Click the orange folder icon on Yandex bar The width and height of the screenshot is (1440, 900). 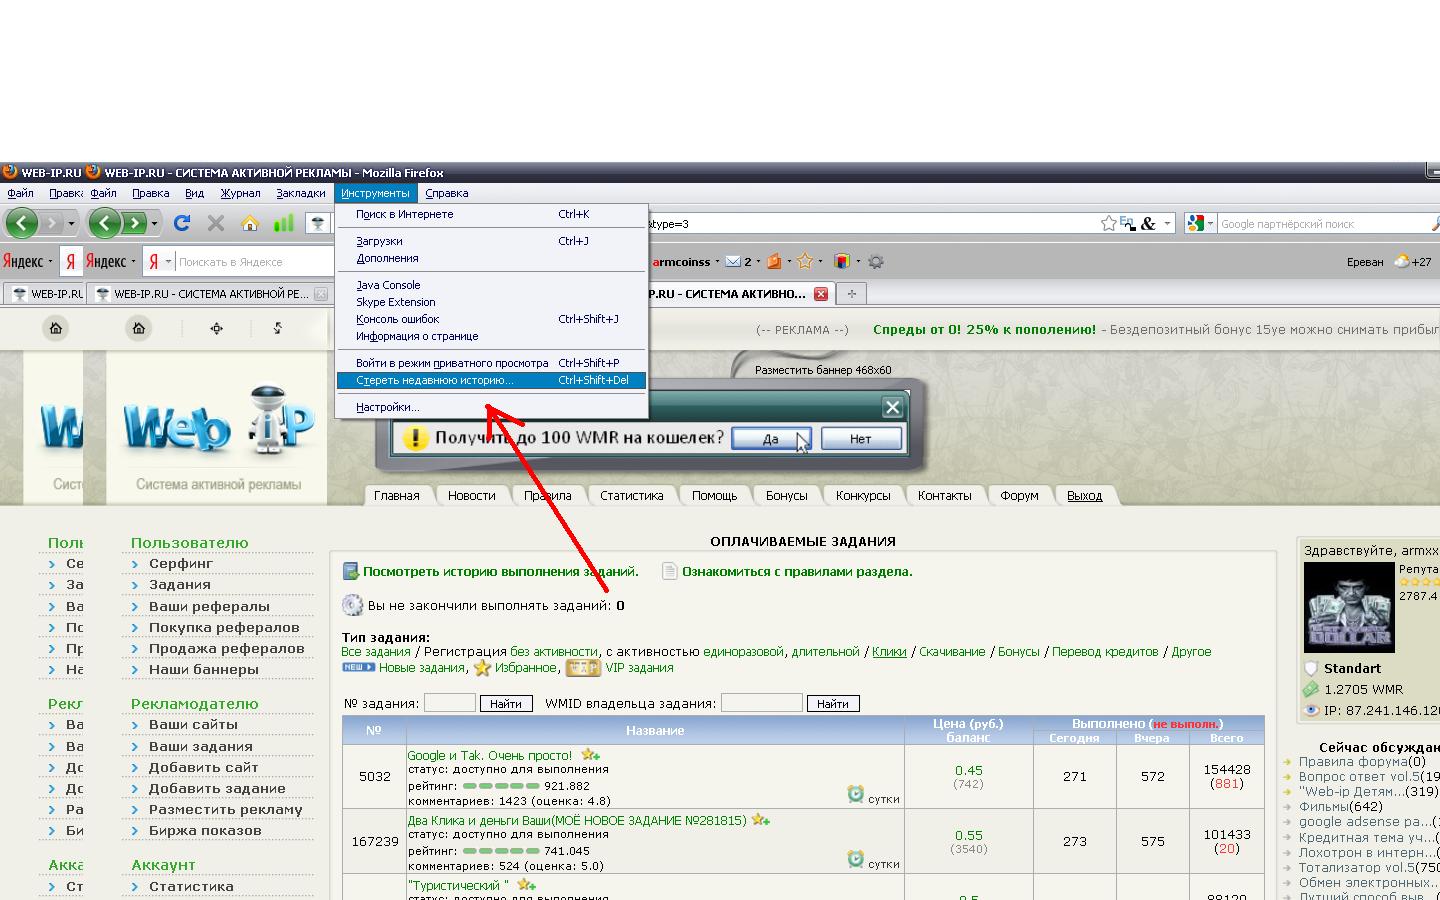point(774,262)
